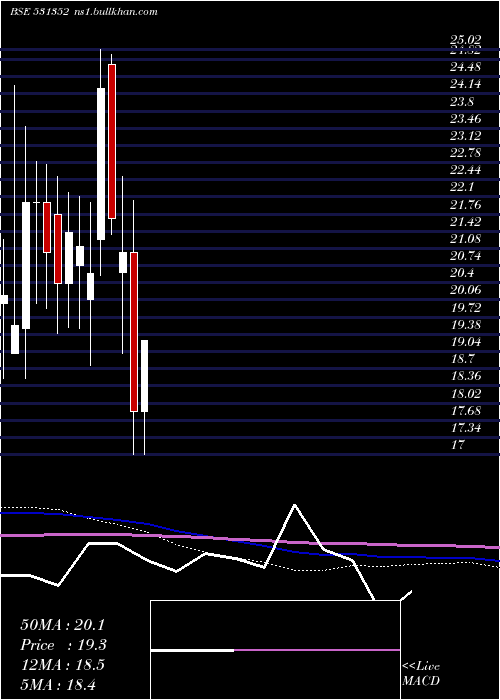The height and width of the screenshot is (700, 500).
Task: Click the peak of the white indicator line
Action: (294, 504)
